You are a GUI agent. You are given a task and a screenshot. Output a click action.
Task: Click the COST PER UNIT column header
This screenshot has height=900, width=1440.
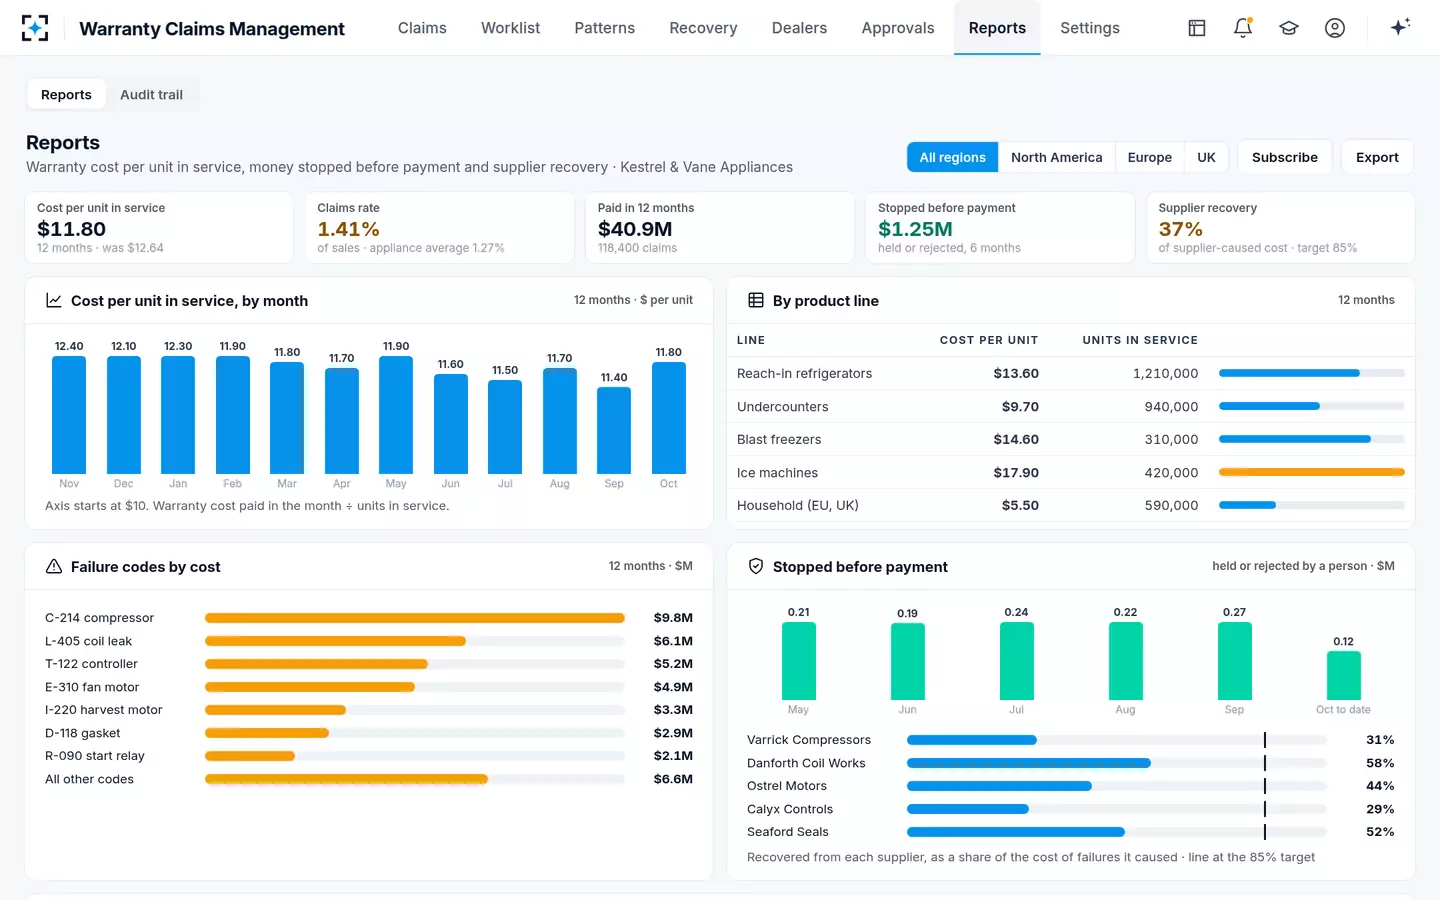[x=989, y=340]
